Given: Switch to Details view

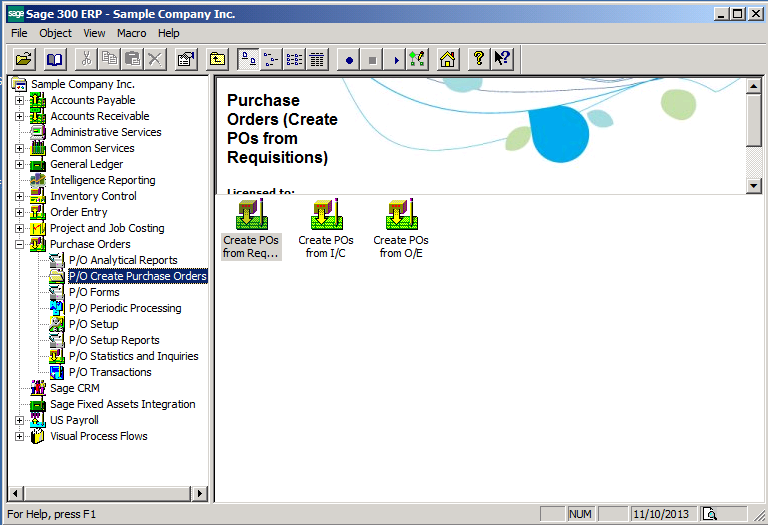Looking at the screenshot, I should pos(317,60).
